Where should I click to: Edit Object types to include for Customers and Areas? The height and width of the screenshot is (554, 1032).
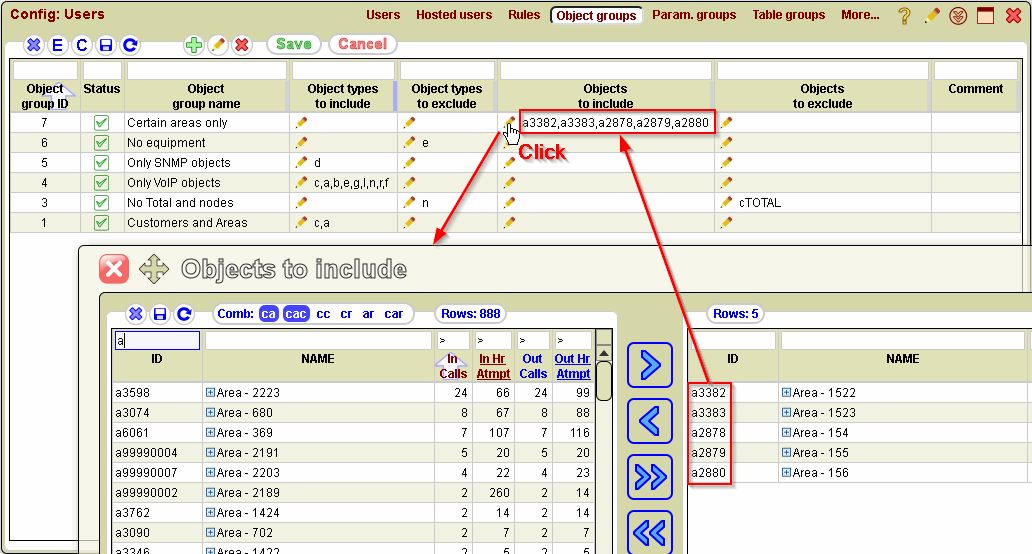(x=301, y=222)
